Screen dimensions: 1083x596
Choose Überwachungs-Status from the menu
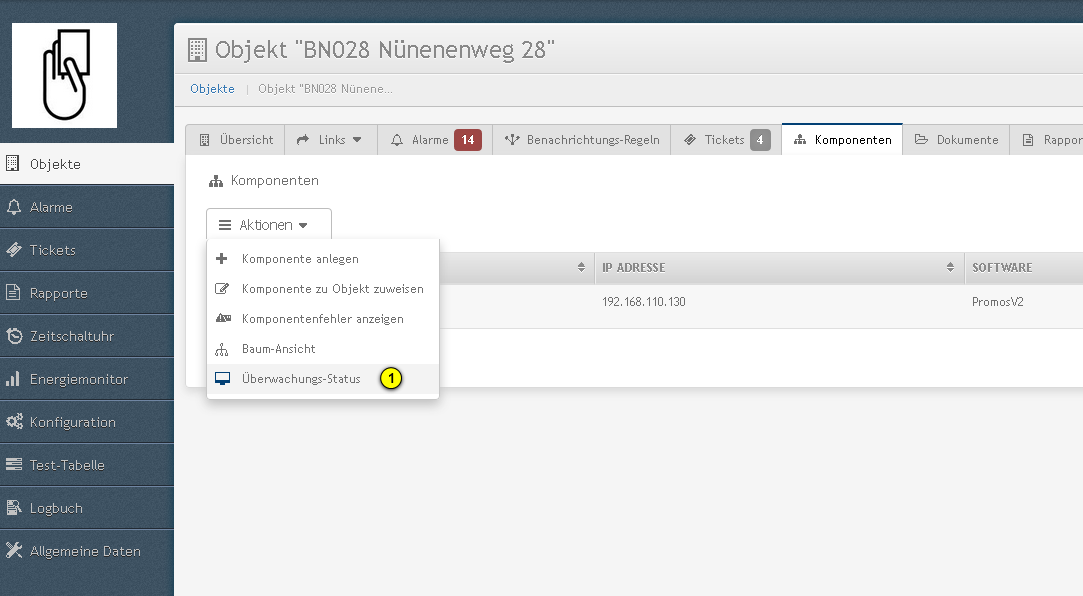[x=323, y=378]
